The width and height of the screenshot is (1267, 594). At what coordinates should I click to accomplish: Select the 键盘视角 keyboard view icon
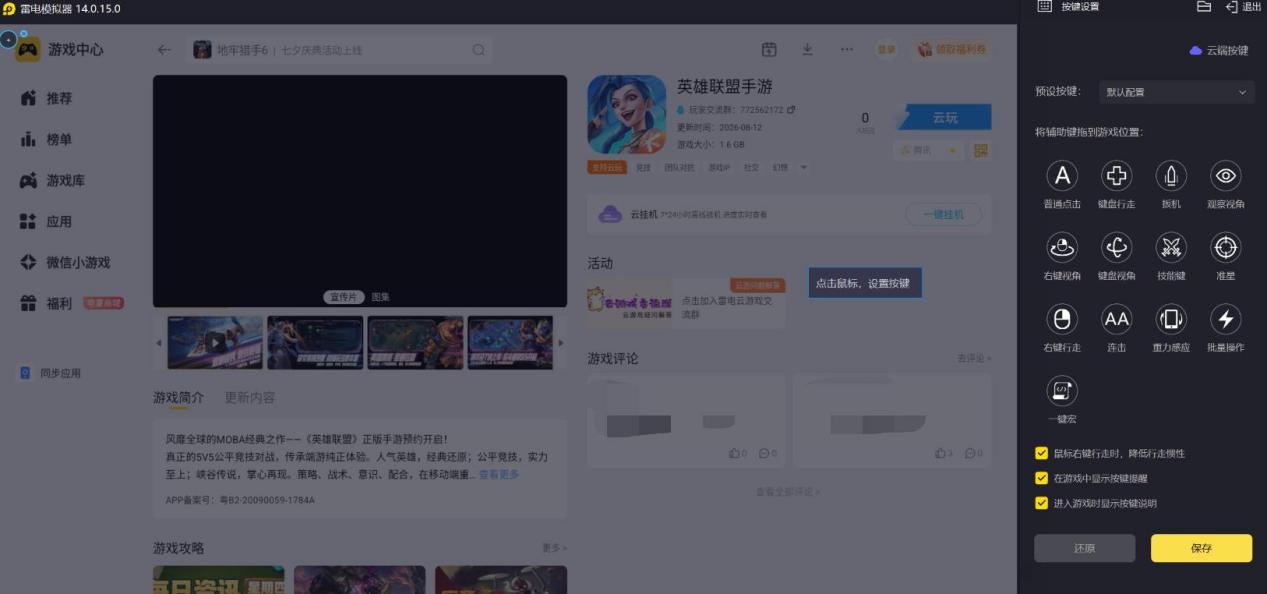pyautogui.click(x=1116, y=247)
